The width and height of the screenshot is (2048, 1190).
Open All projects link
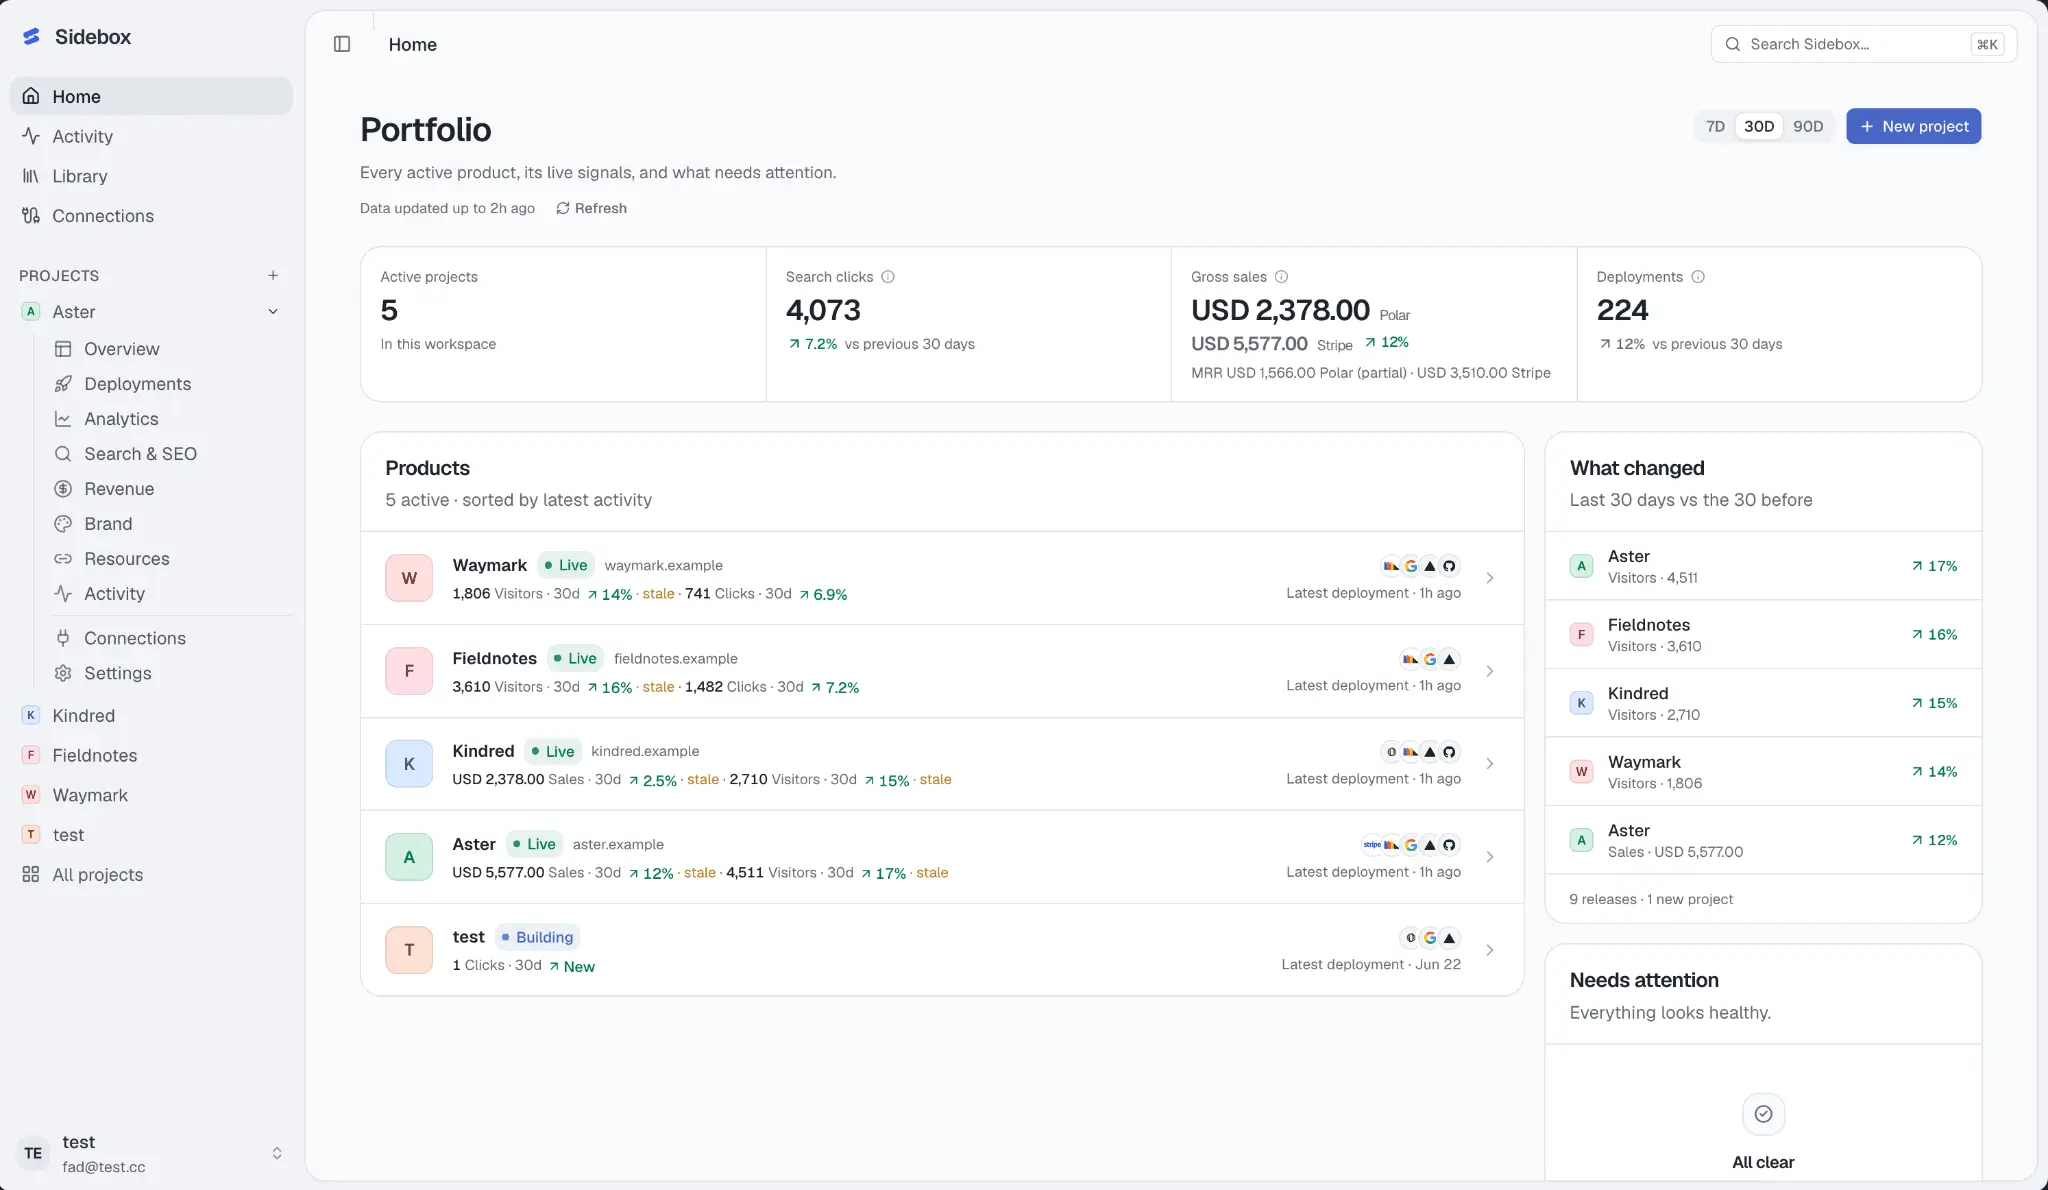[x=151, y=875]
